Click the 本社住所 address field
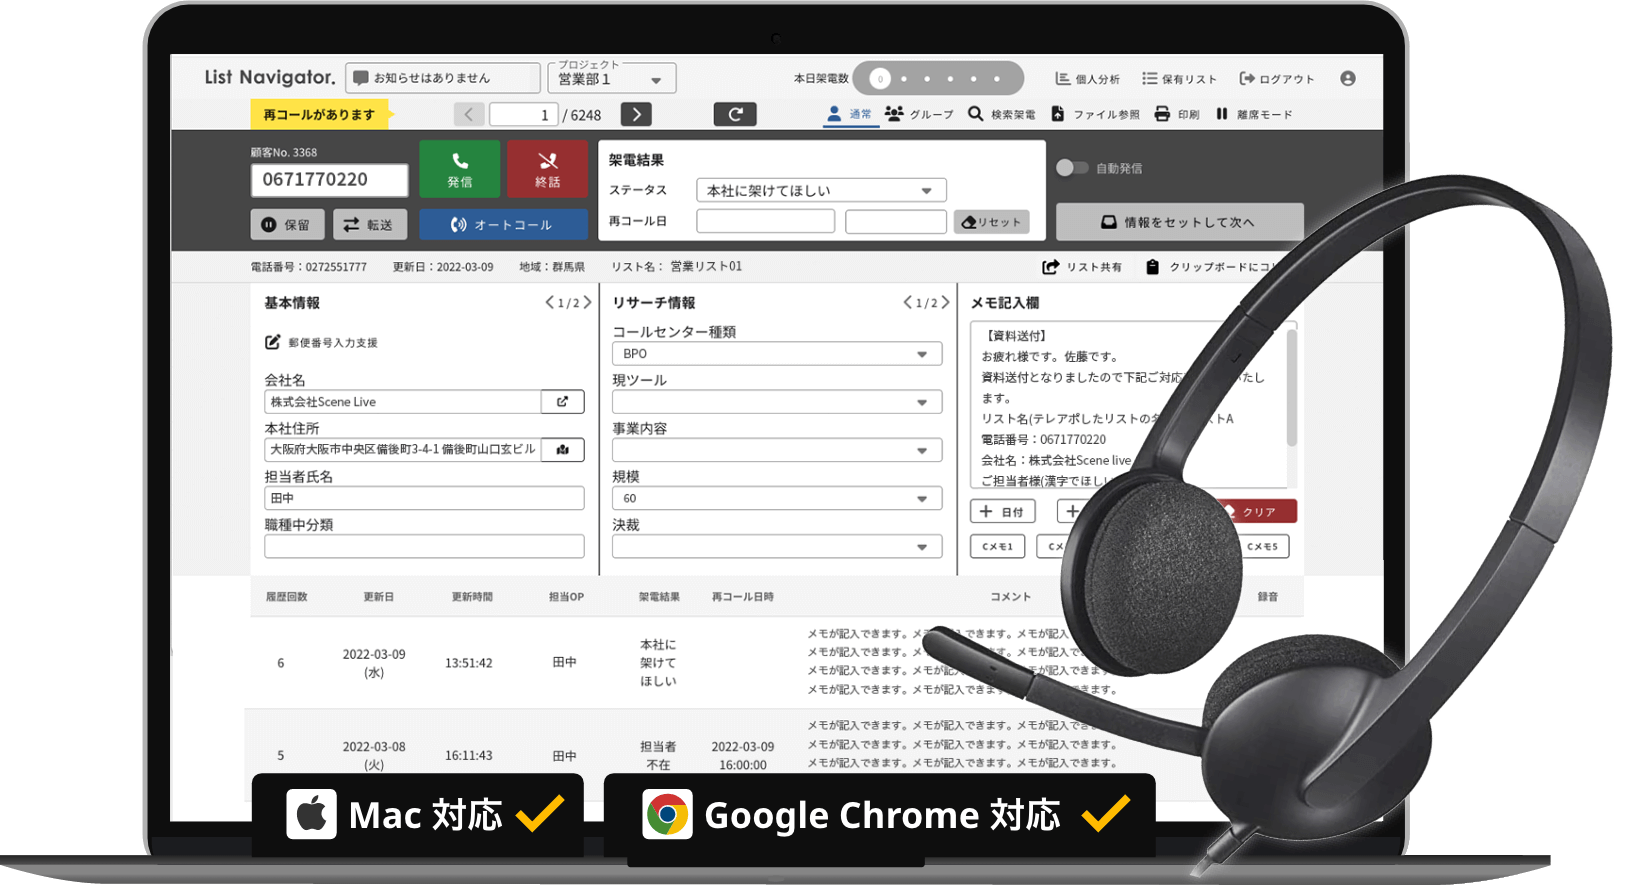The width and height of the screenshot is (1632, 892). coord(403,450)
